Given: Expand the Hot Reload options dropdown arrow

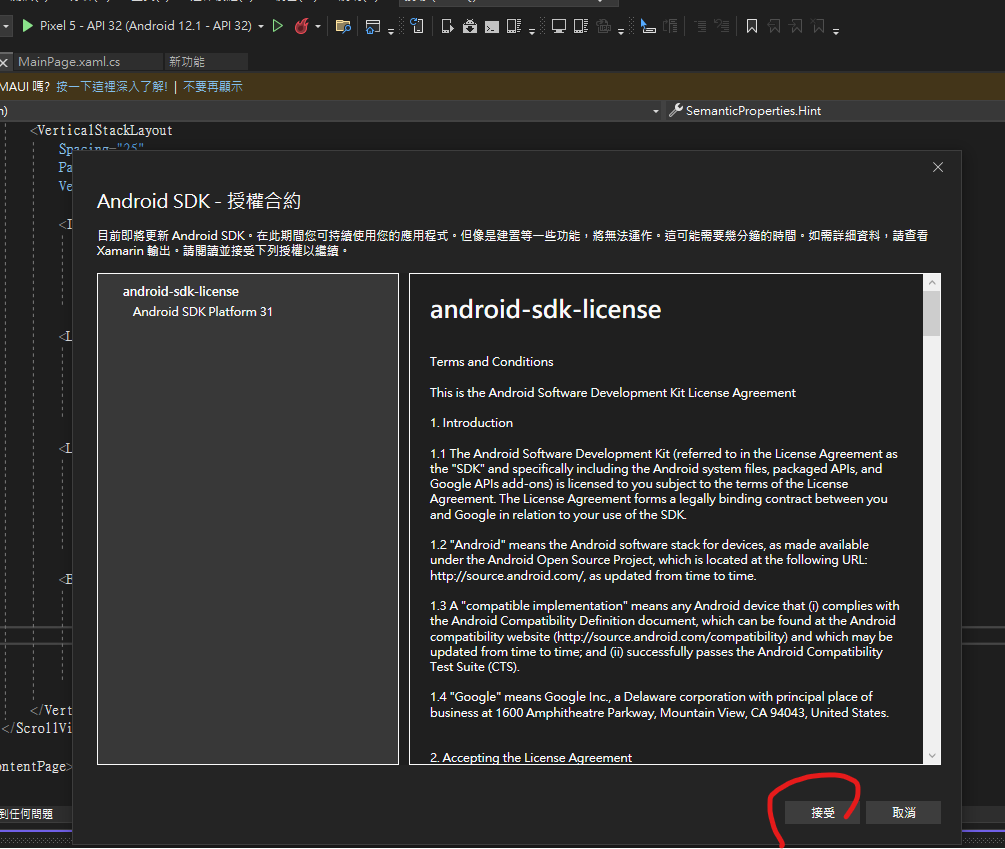Looking at the screenshot, I should pos(318,26).
